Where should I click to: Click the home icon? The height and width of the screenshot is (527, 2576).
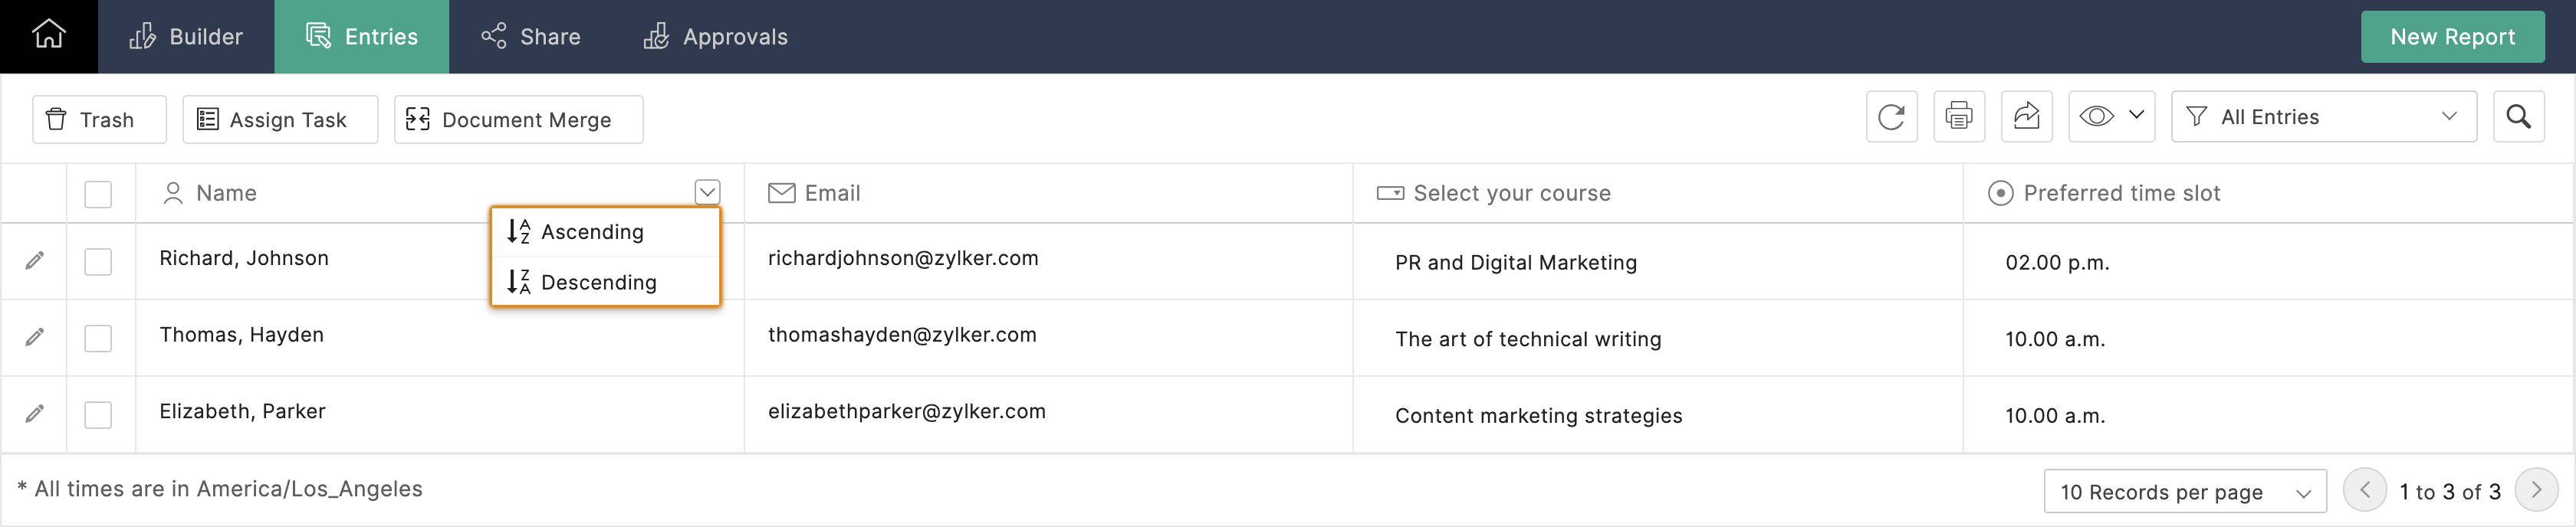click(48, 35)
